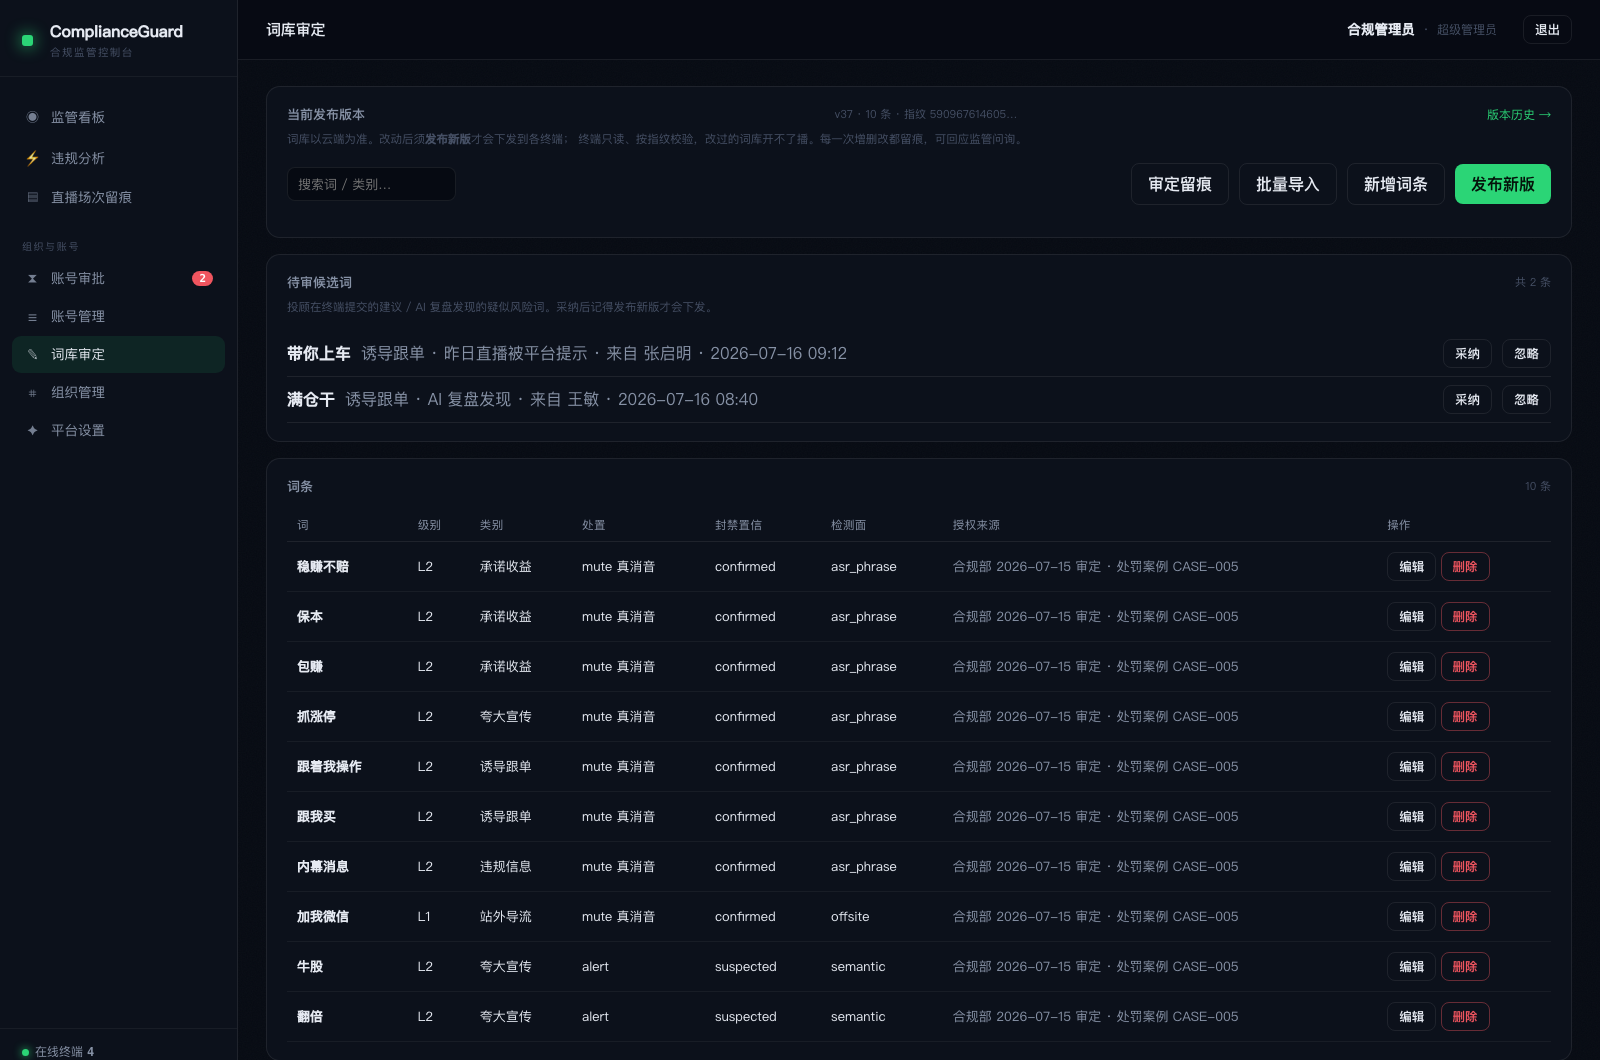Click the 直播场次留痕 sidebar icon
The image size is (1600, 1060).
click(x=32, y=197)
